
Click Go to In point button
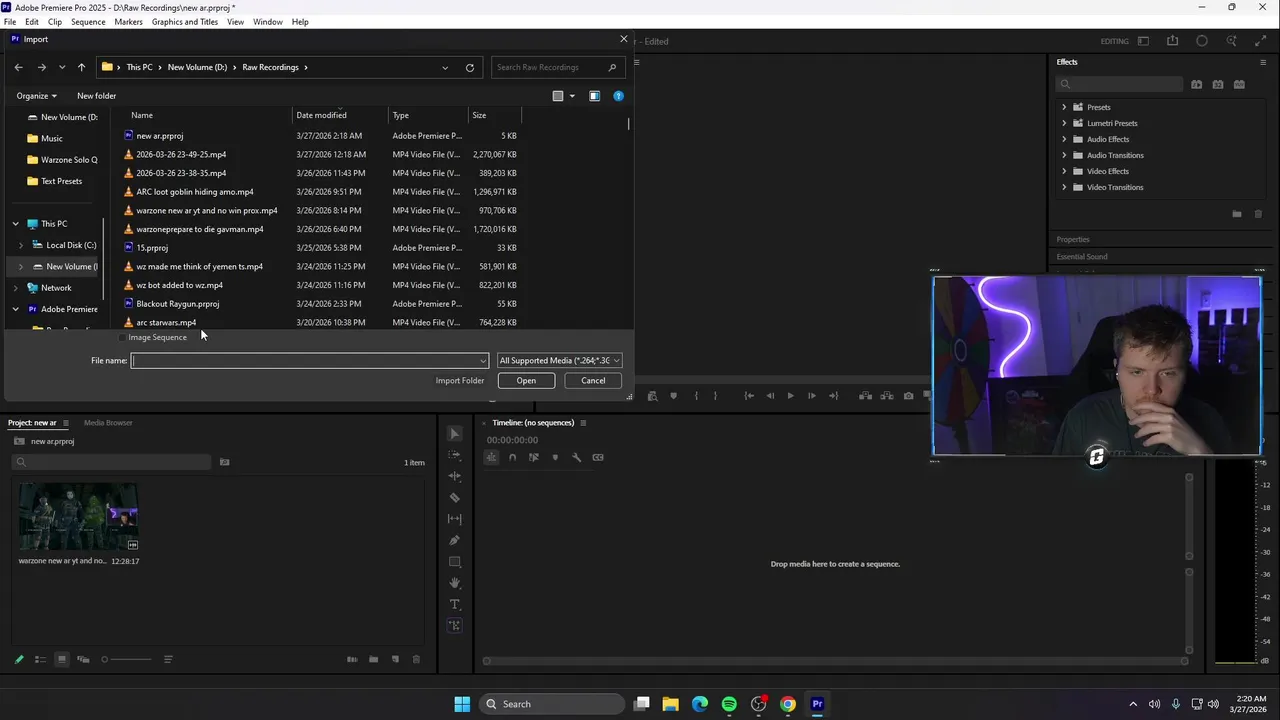pyautogui.click(x=749, y=396)
